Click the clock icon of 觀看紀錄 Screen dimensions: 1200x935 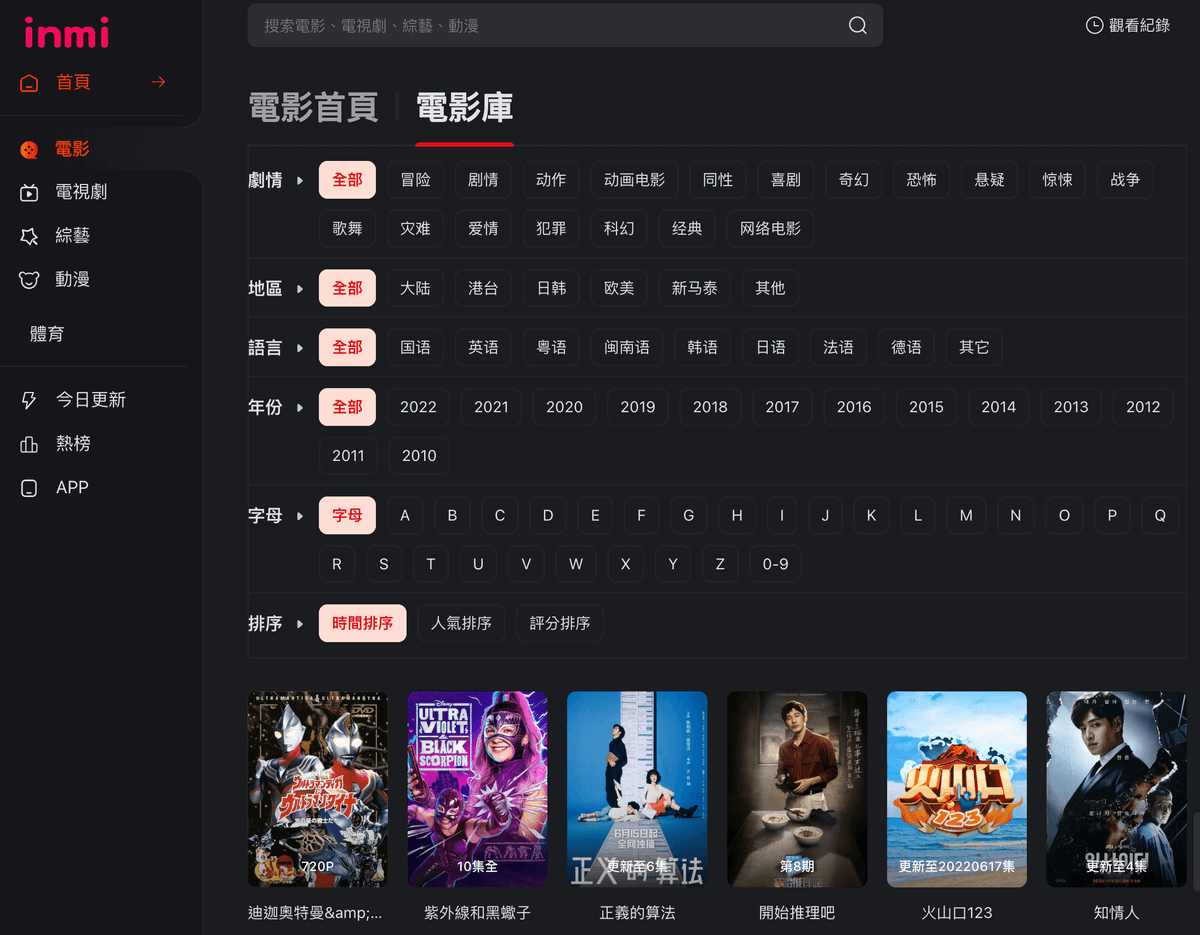coord(1095,25)
